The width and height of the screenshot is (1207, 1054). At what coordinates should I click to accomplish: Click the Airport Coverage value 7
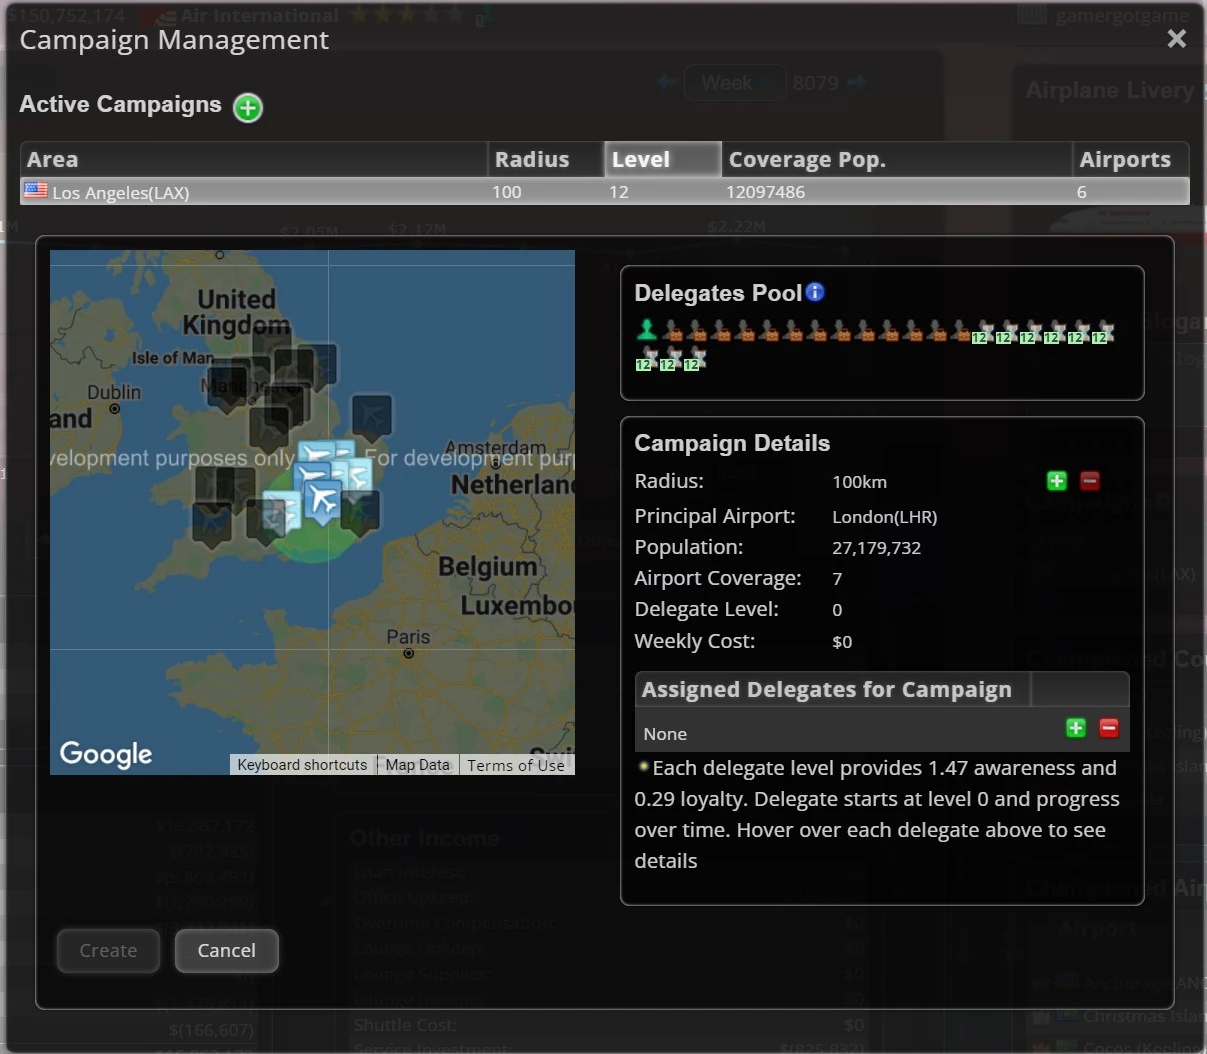coord(837,579)
